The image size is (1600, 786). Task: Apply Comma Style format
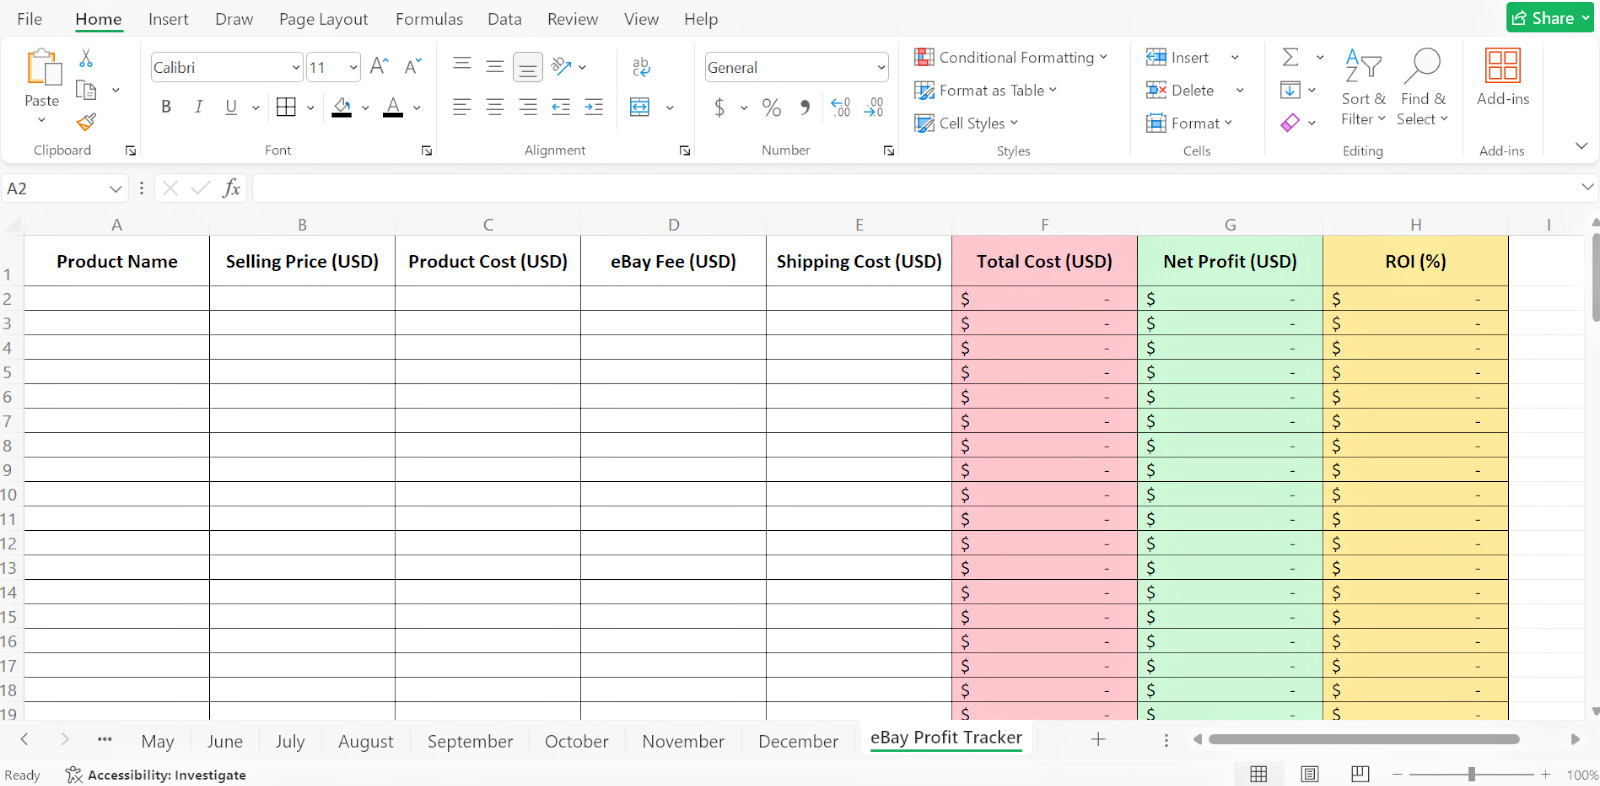(805, 107)
